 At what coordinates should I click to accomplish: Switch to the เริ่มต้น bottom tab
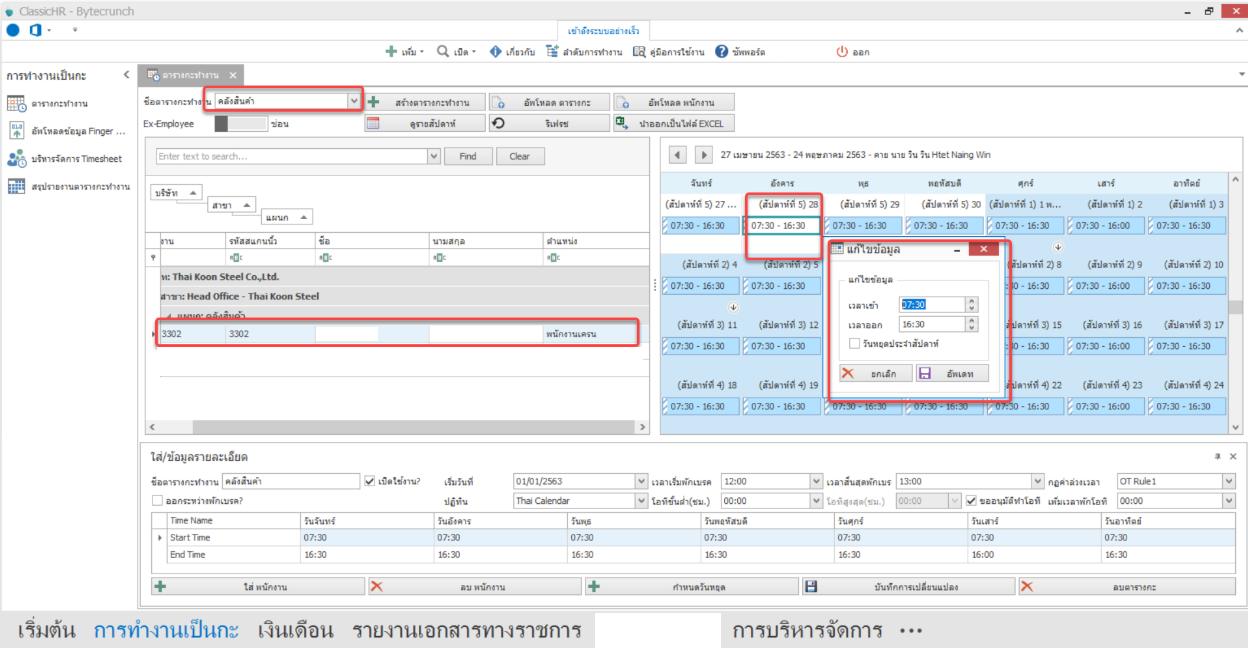[x=47, y=631]
